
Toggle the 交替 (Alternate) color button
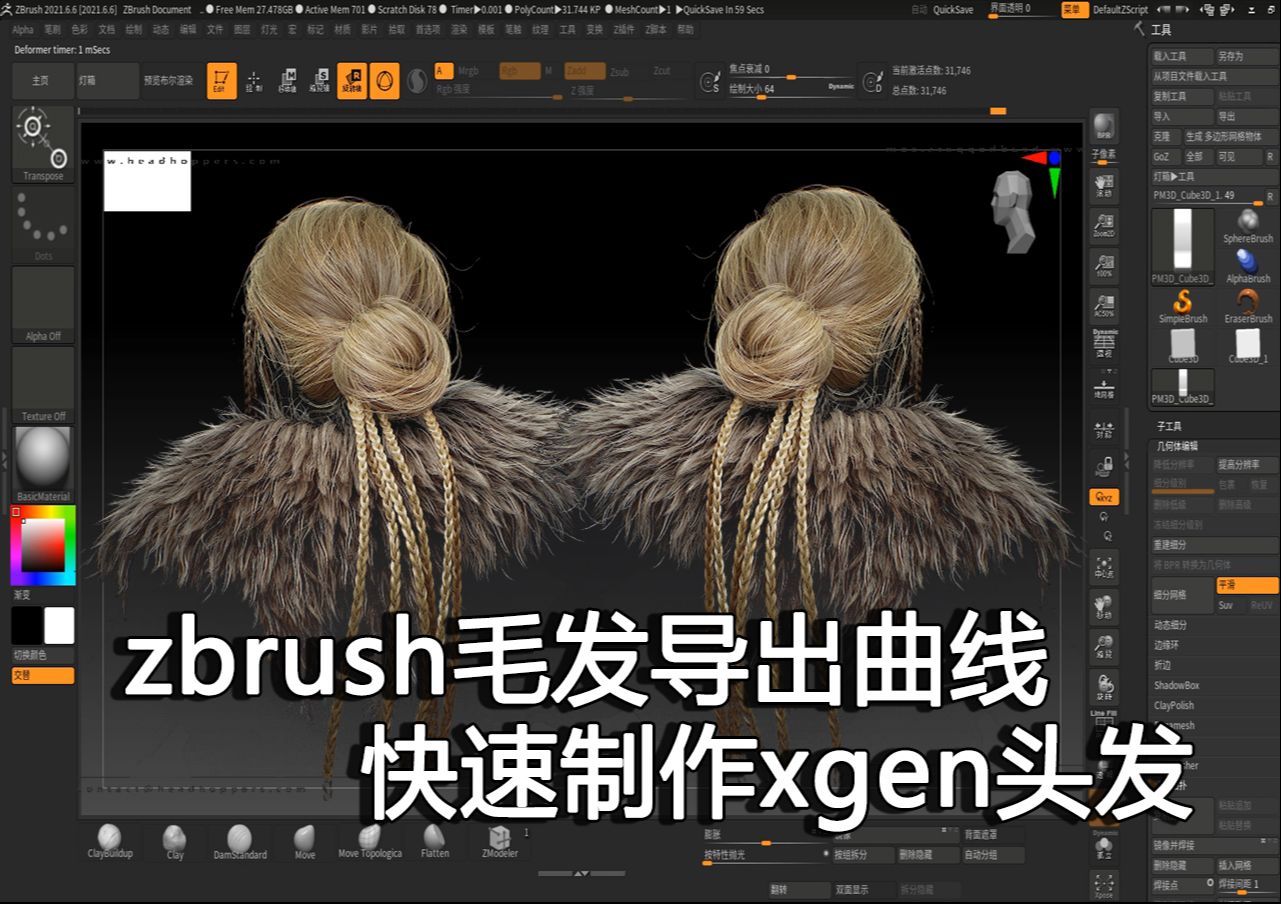tap(43, 675)
